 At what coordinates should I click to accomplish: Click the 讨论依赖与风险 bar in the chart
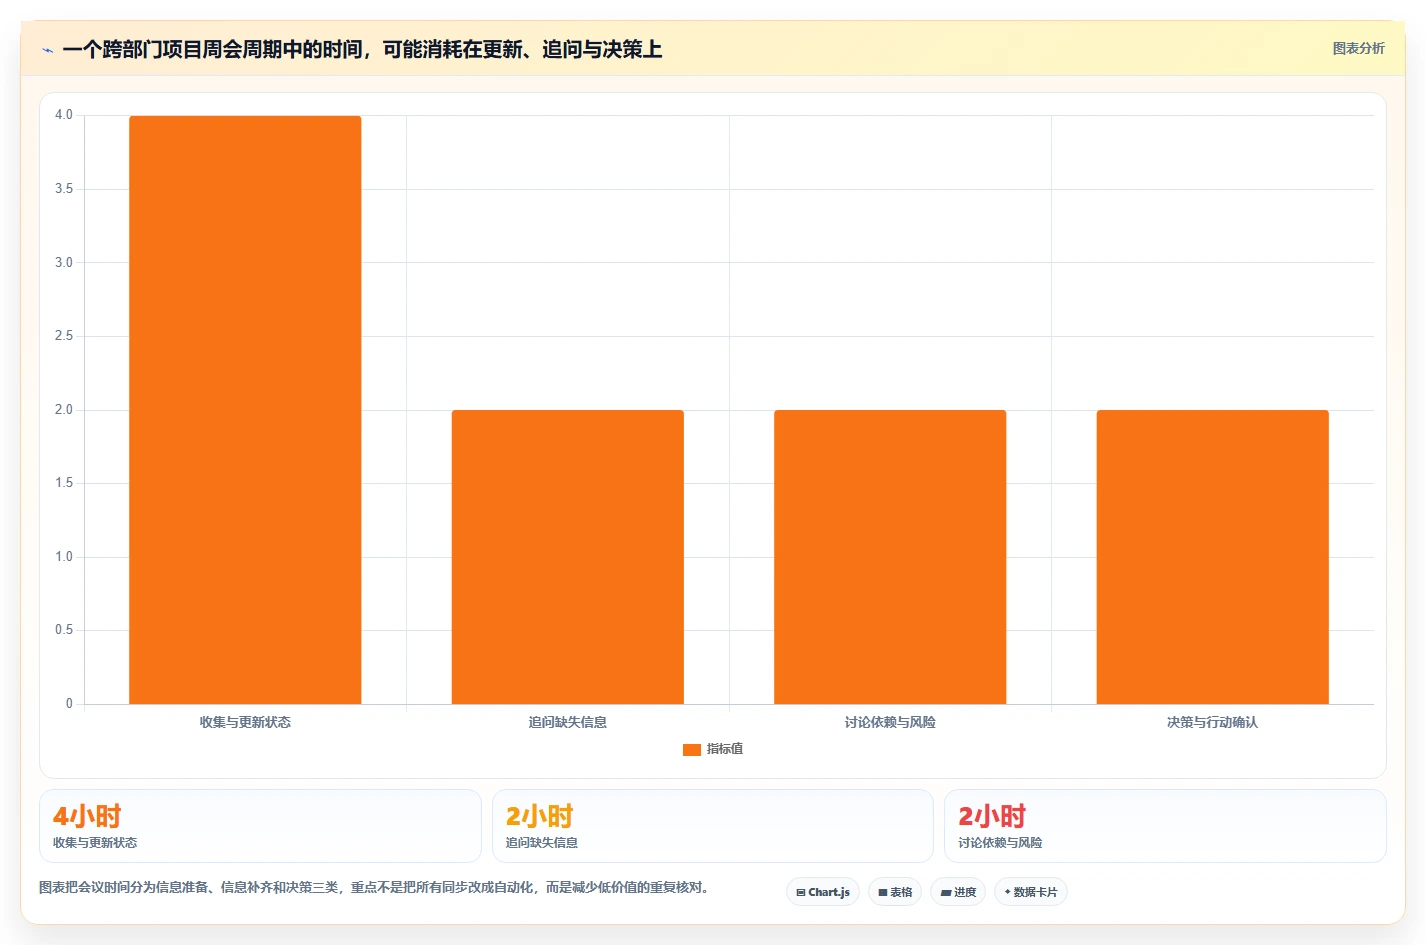click(x=890, y=557)
